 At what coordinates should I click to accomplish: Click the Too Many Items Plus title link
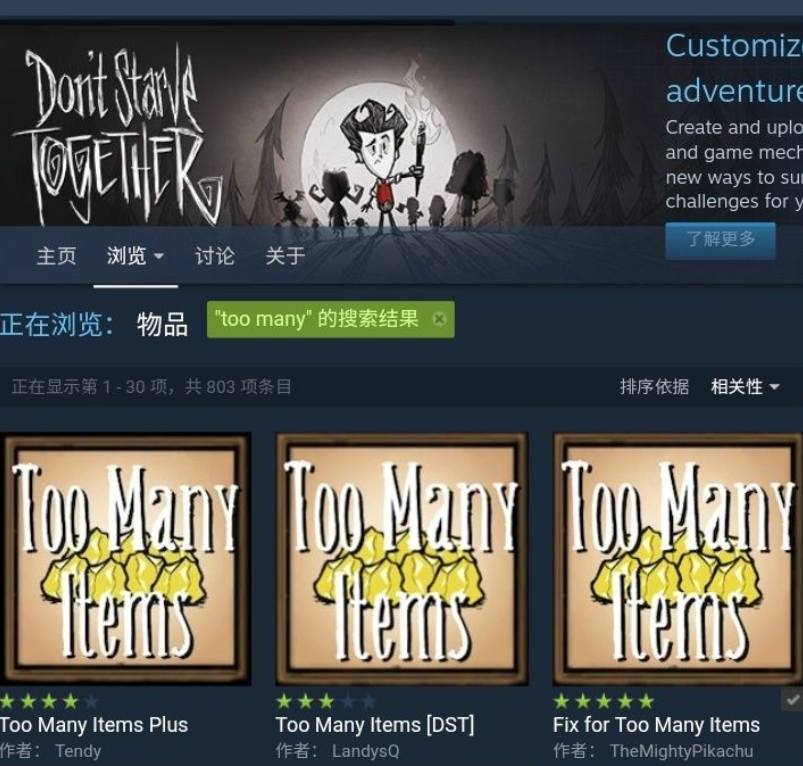coord(94,725)
